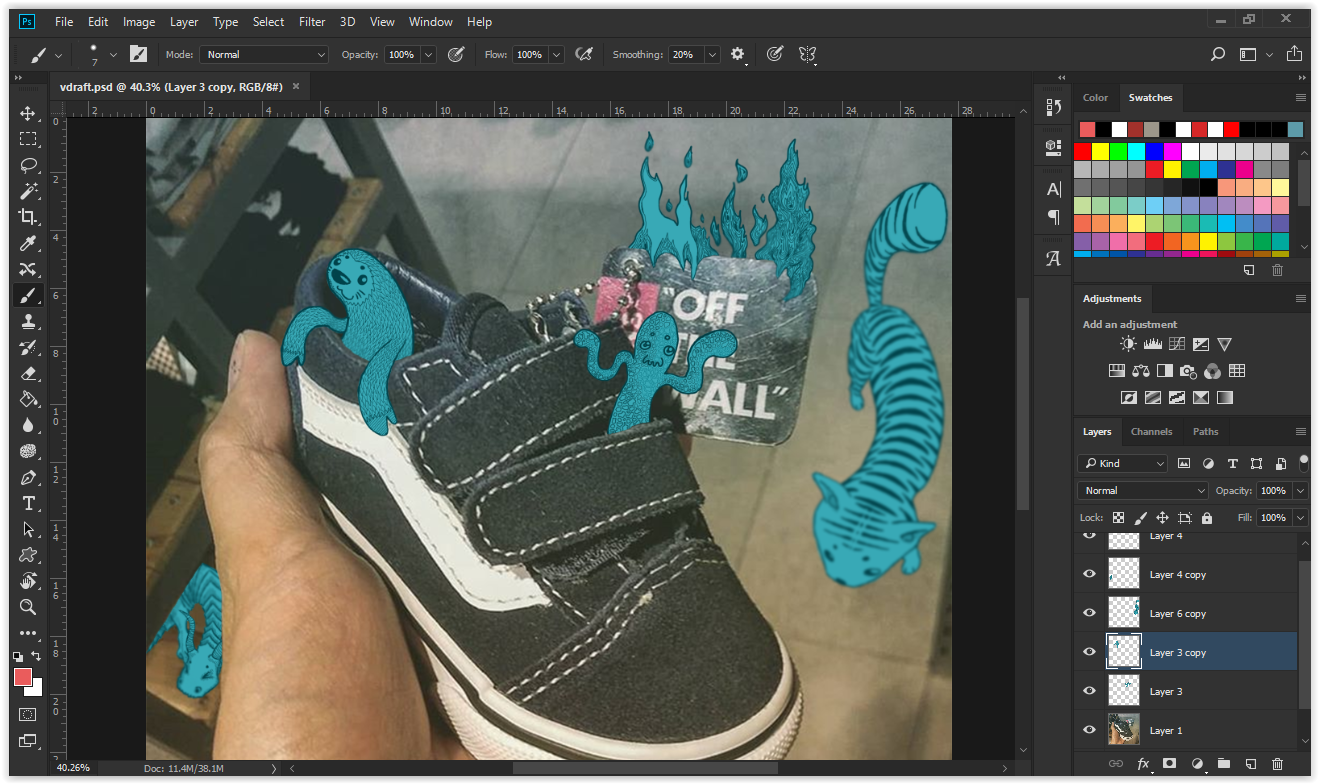Select the Clone Stamp tool

pos(28,321)
